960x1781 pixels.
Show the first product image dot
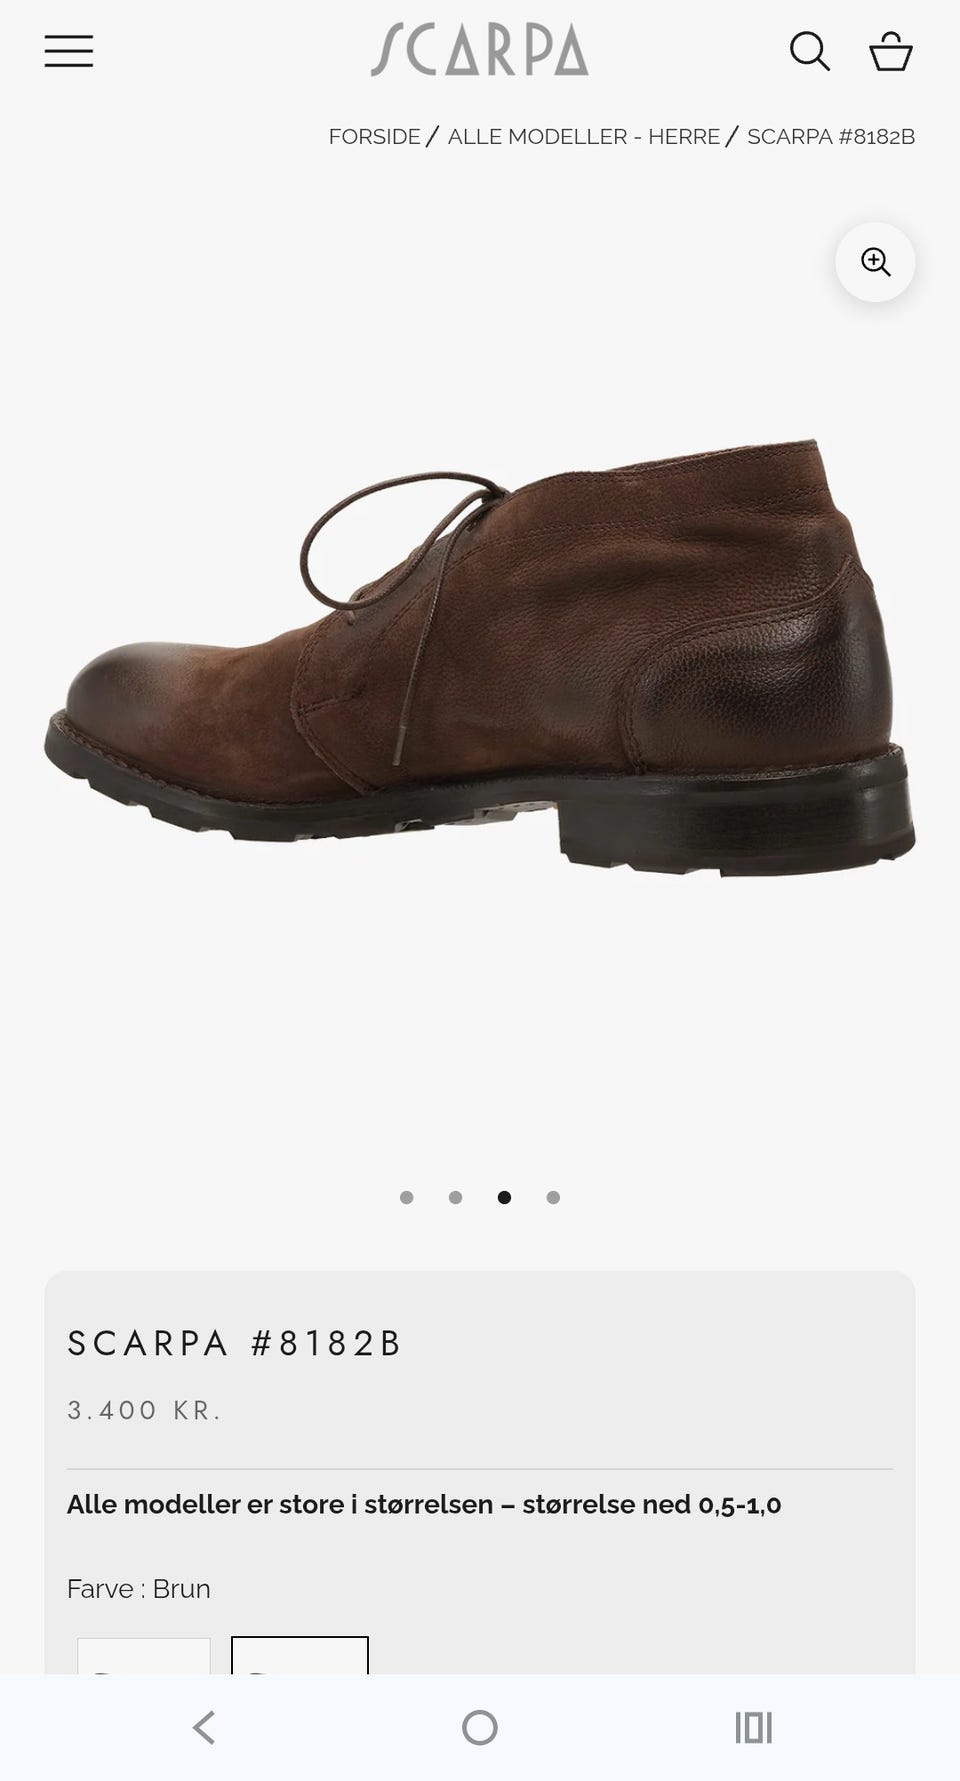click(x=407, y=1197)
